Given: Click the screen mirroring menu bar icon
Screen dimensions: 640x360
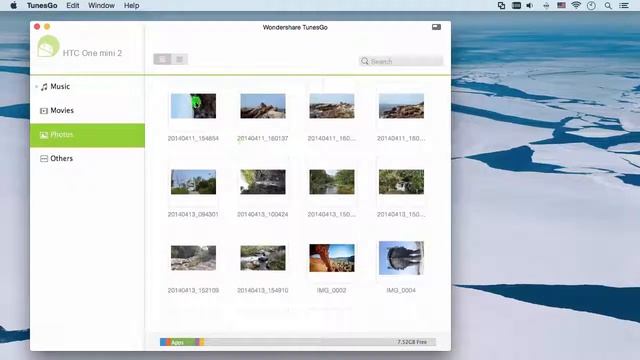Looking at the screenshot, I should [x=502, y=6].
